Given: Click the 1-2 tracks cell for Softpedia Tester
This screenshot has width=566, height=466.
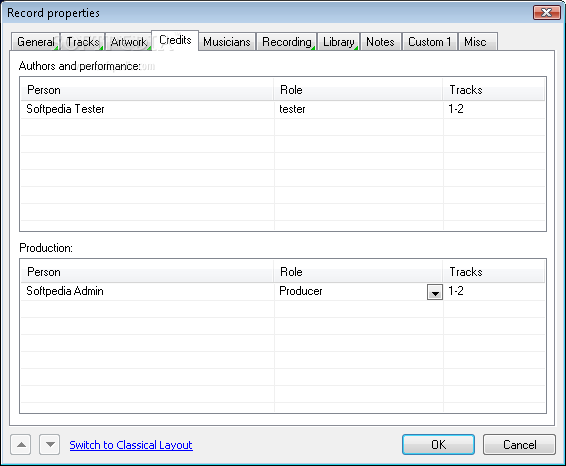Looking at the screenshot, I should [x=494, y=109].
